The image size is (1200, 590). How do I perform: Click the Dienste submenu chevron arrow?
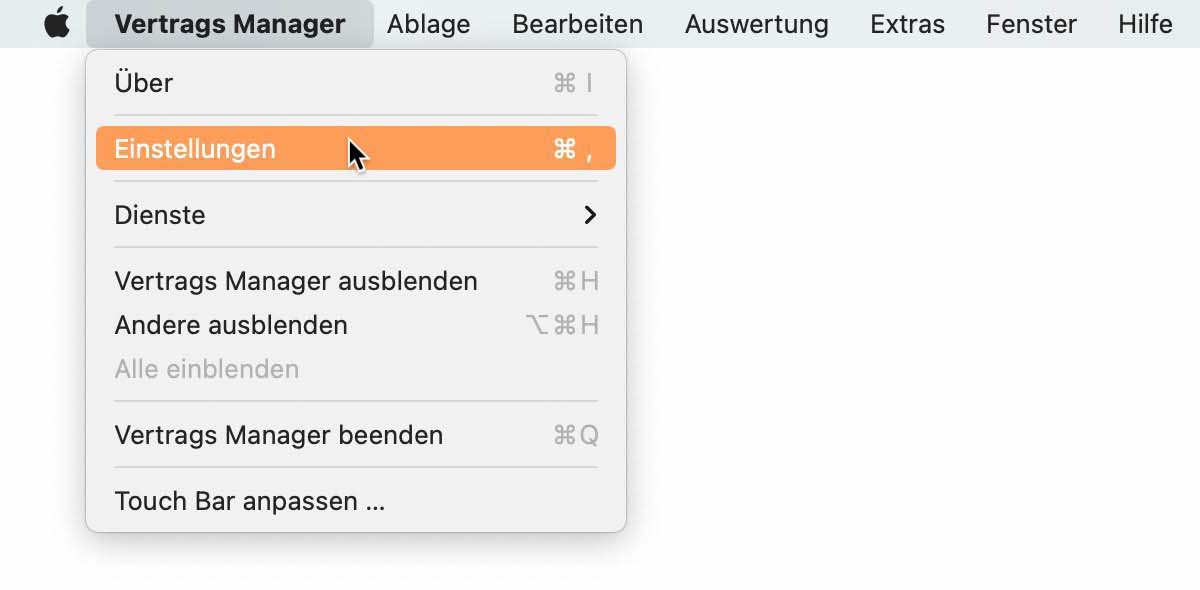pos(590,215)
